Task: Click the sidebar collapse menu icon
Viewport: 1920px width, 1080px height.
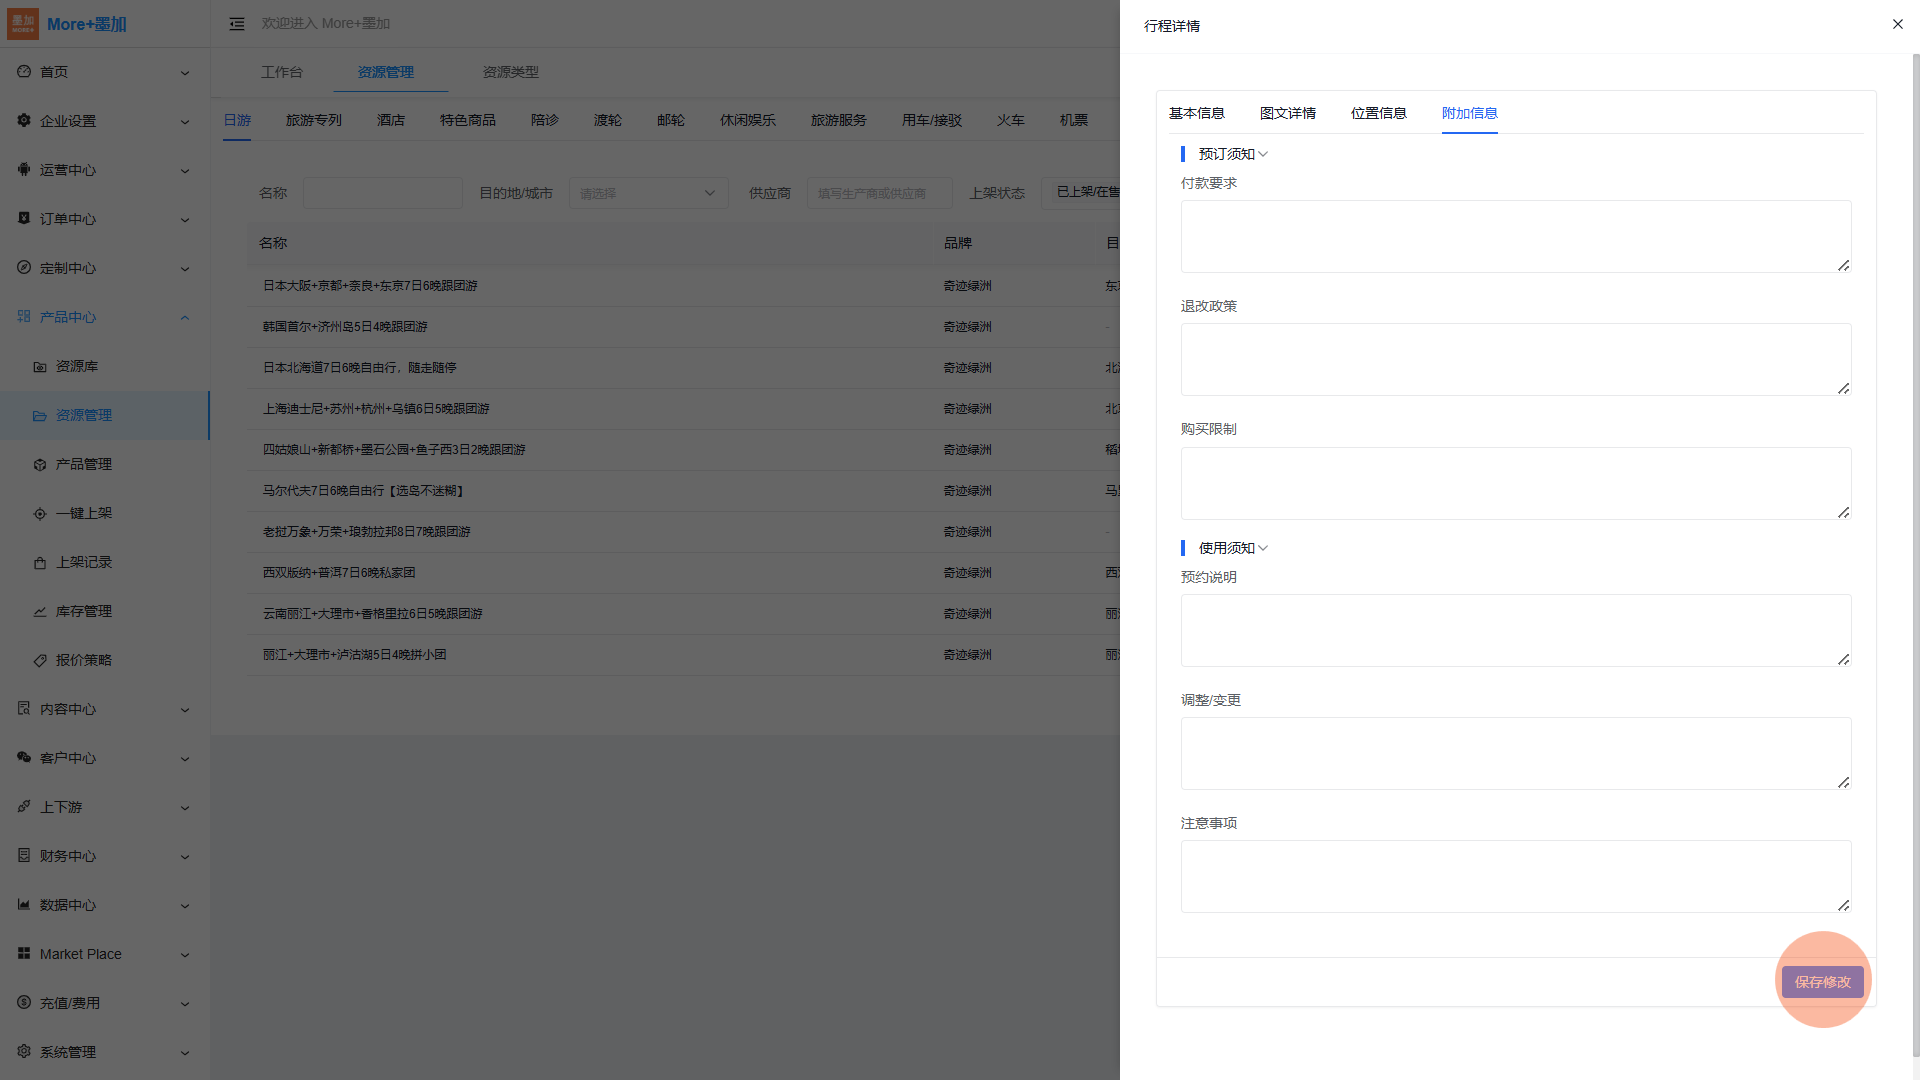Action: pos(237,24)
